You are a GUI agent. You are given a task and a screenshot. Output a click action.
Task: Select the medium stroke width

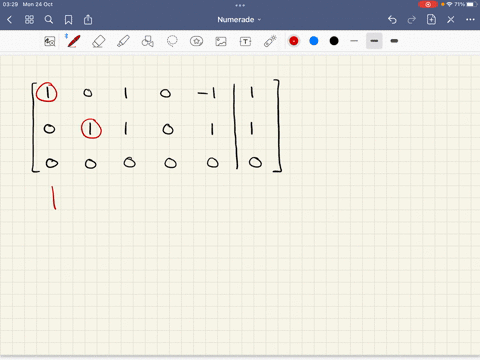tap(374, 41)
